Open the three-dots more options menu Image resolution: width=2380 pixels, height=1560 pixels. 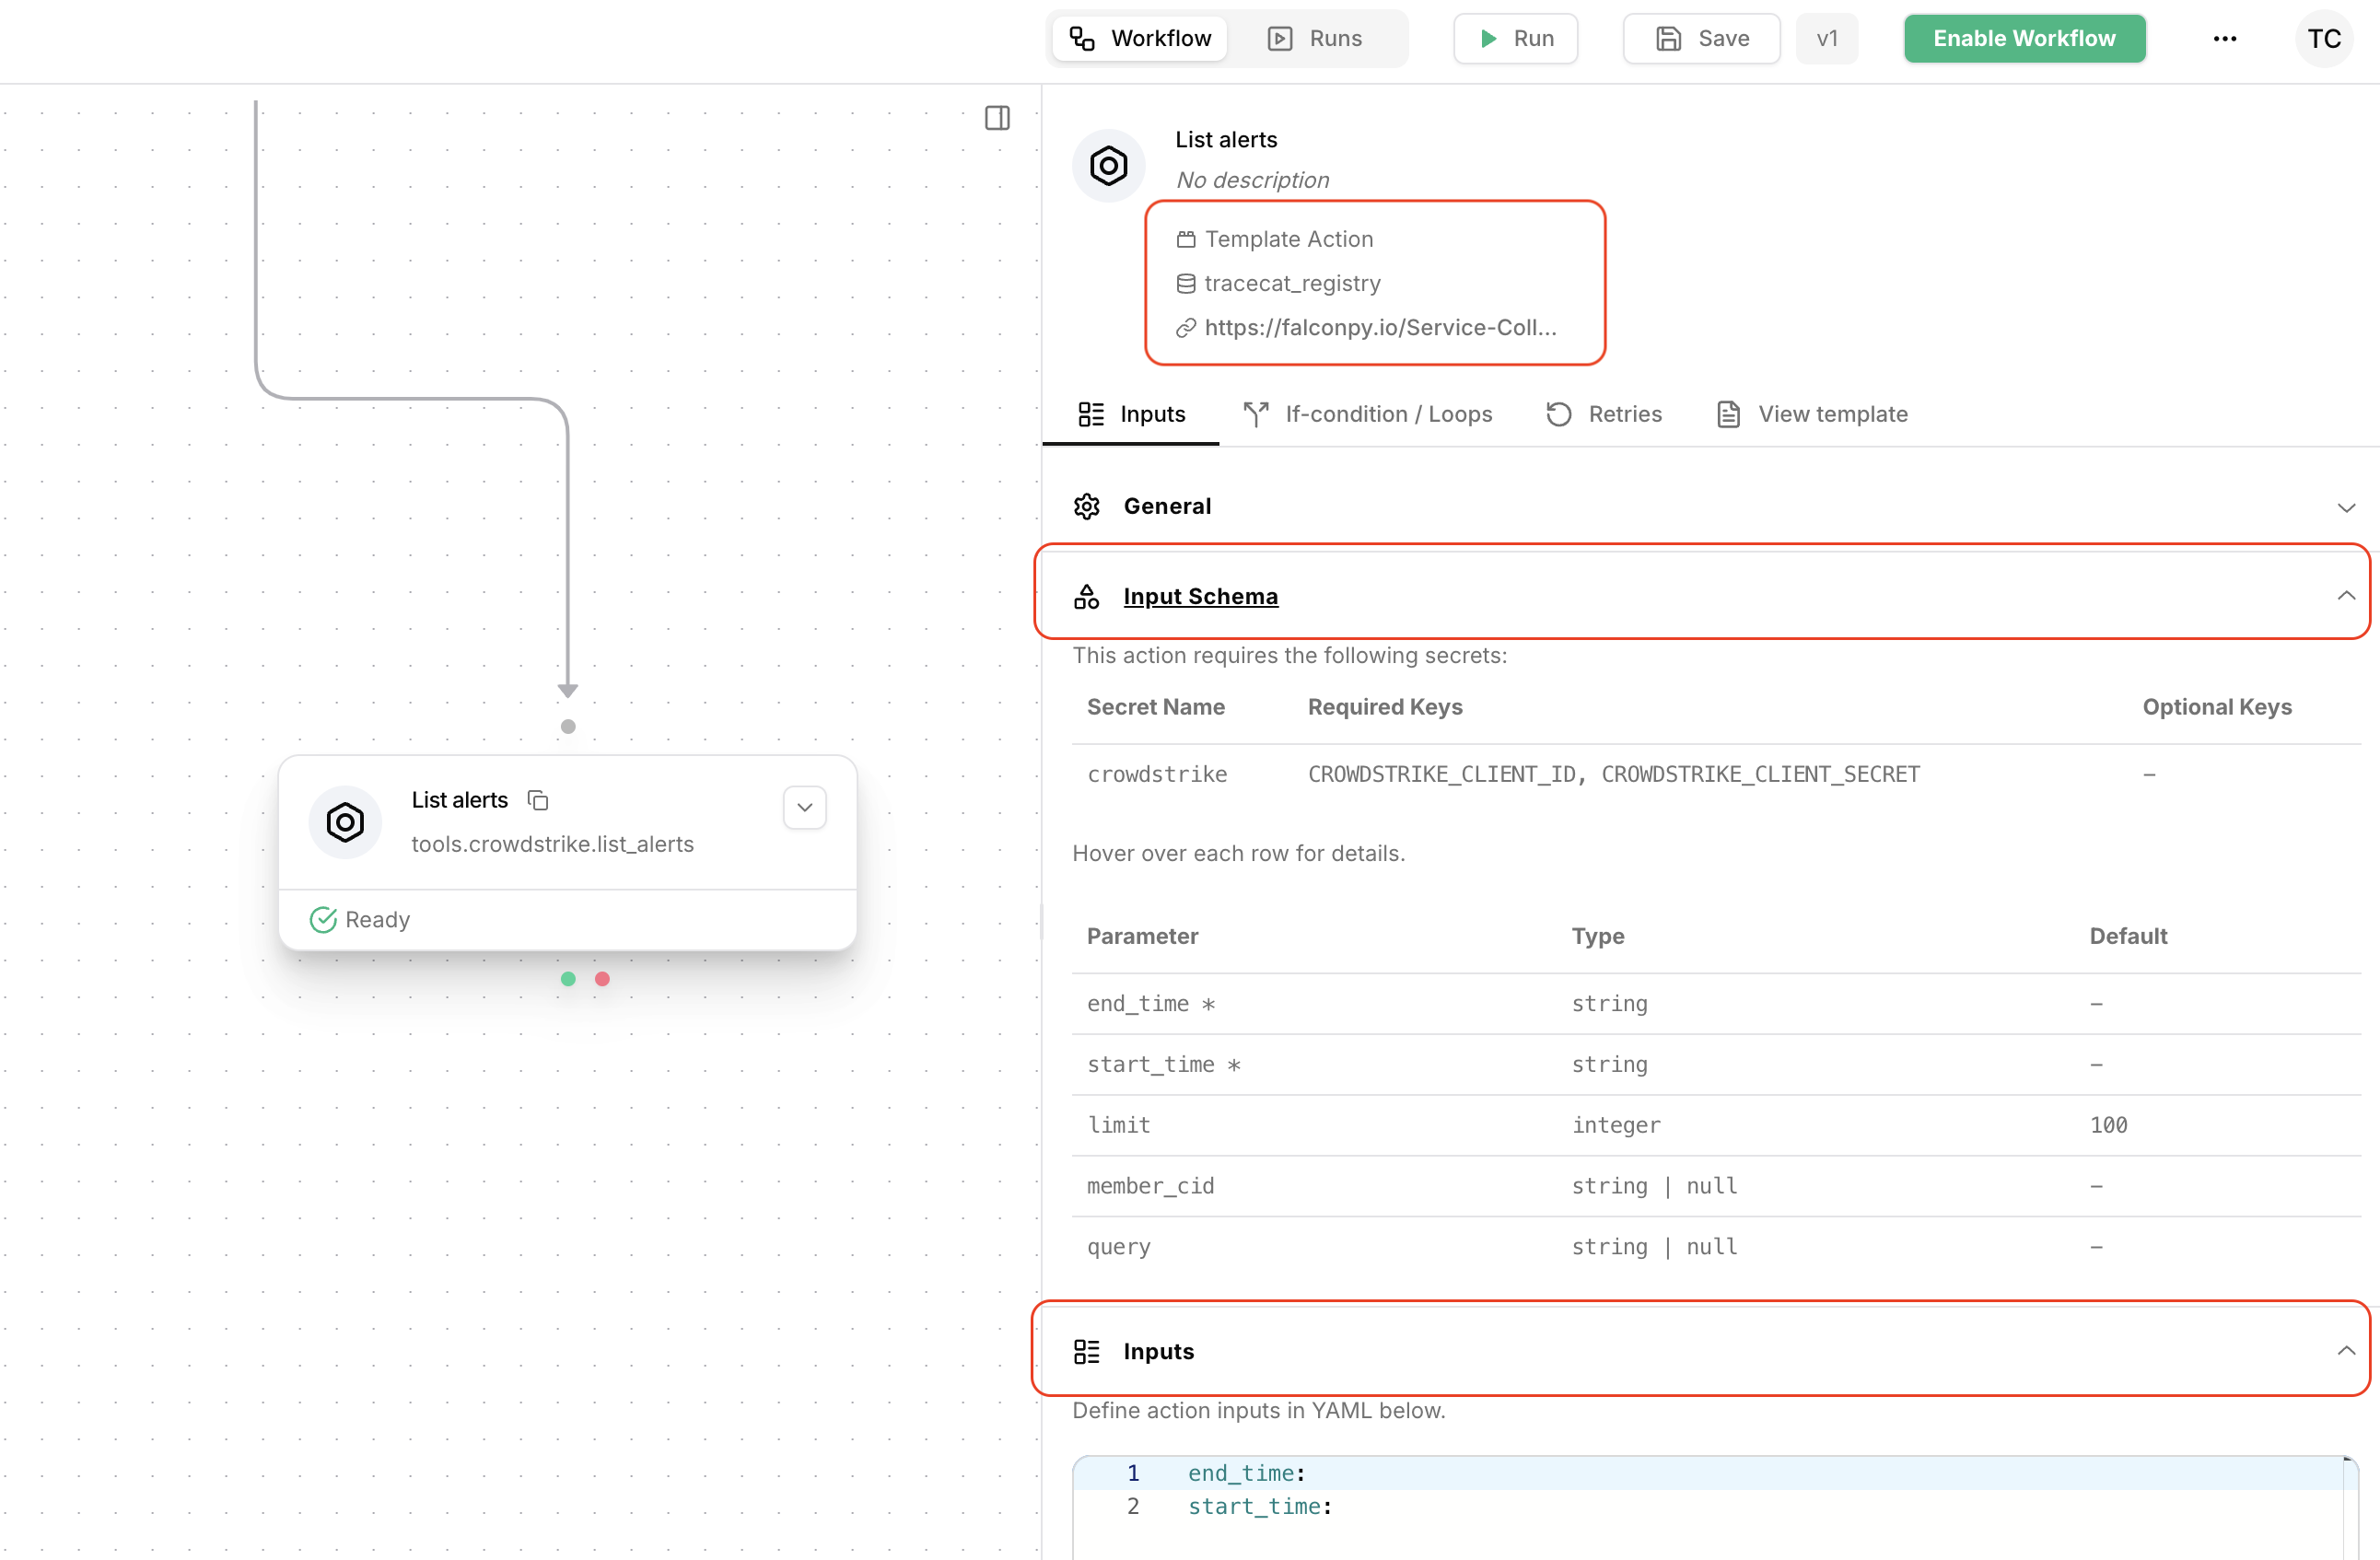(x=2224, y=39)
